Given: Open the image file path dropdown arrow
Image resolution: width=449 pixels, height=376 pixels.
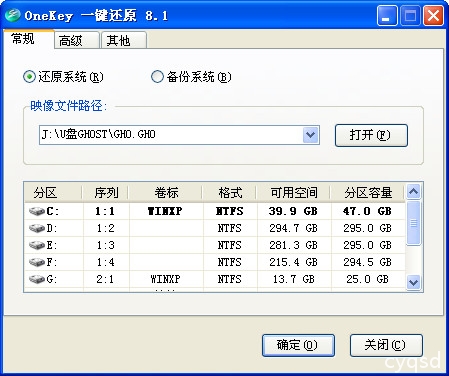Looking at the screenshot, I should (x=311, y=135).
